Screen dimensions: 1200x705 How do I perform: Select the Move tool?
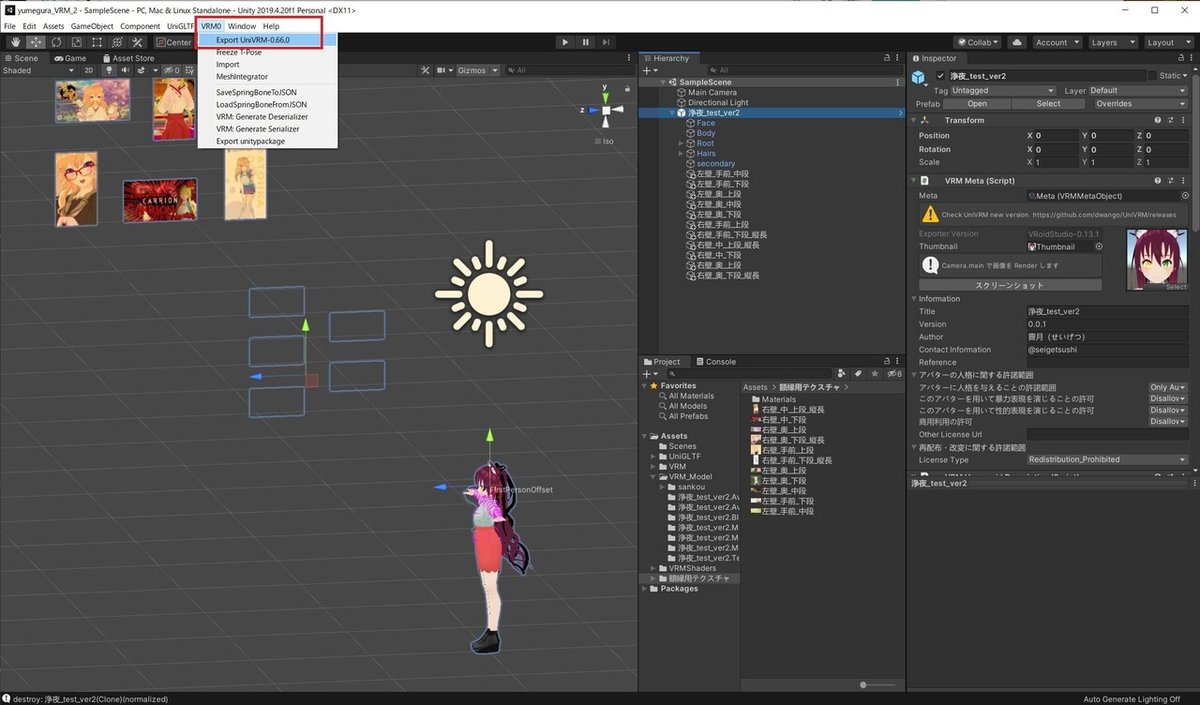point(36,42)
